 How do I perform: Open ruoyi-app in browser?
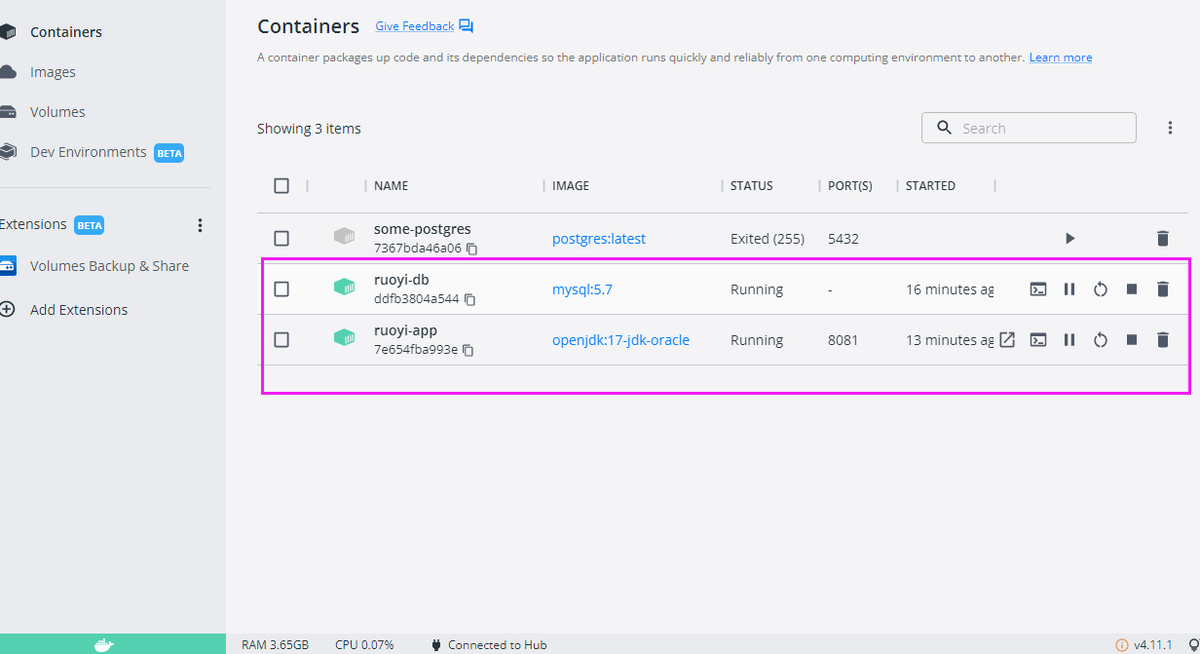click(1008, 339)
